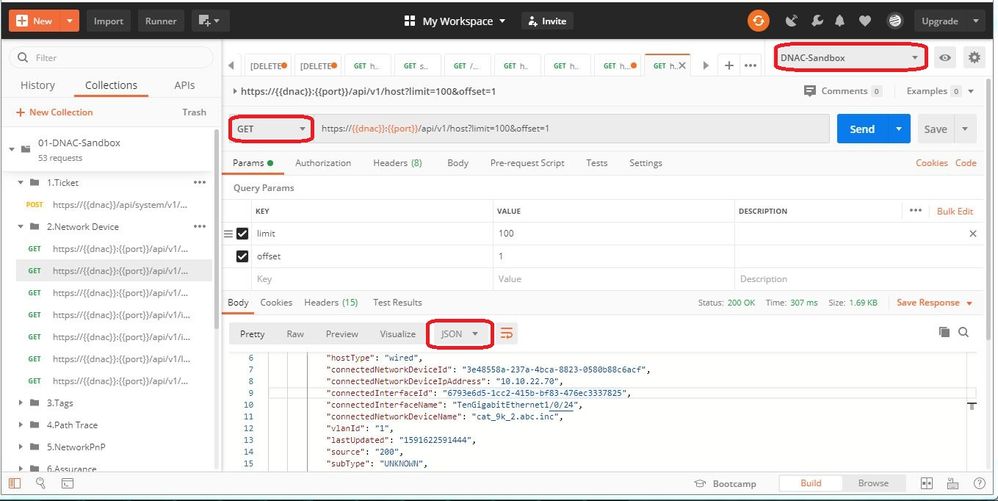Open the tab options three-dots menu
998x501 pixels.
tap(750, 65)
